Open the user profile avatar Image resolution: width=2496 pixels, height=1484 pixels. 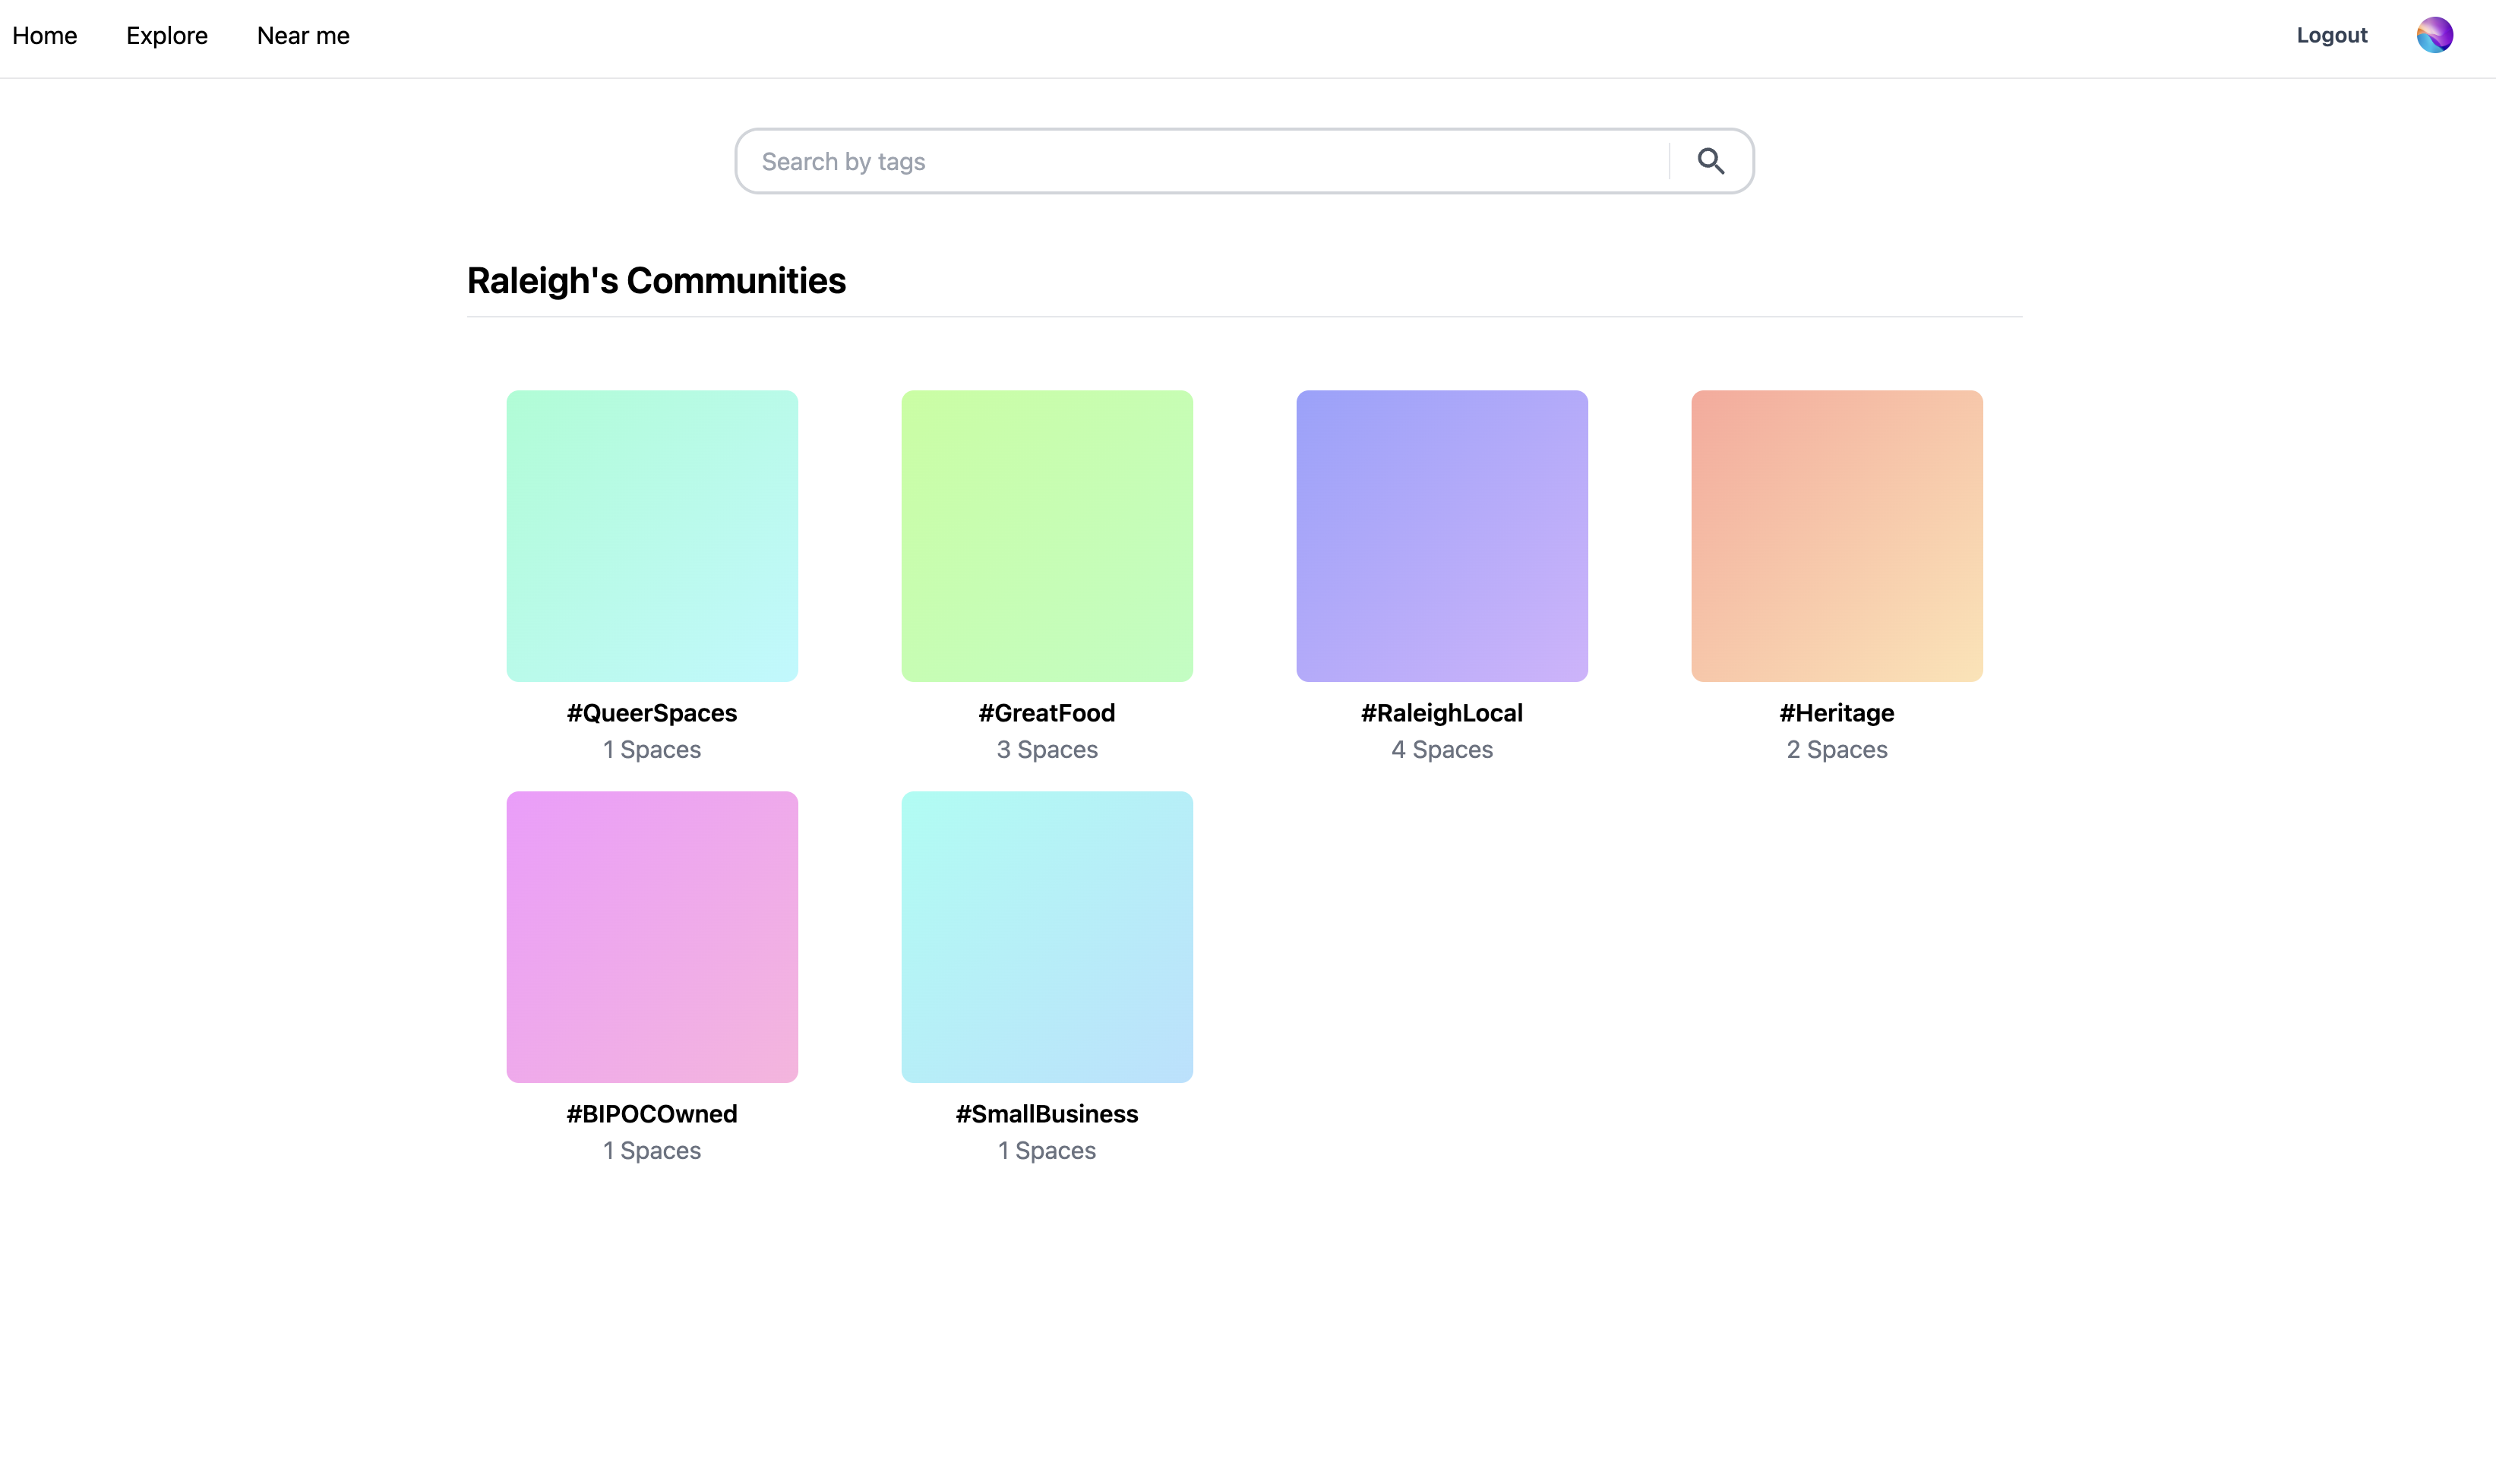click(x=2434, y=35)
